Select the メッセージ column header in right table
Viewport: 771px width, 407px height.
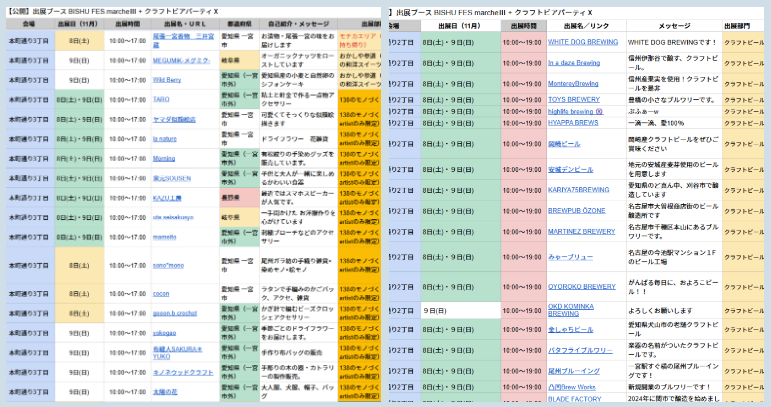click(672, 25)
